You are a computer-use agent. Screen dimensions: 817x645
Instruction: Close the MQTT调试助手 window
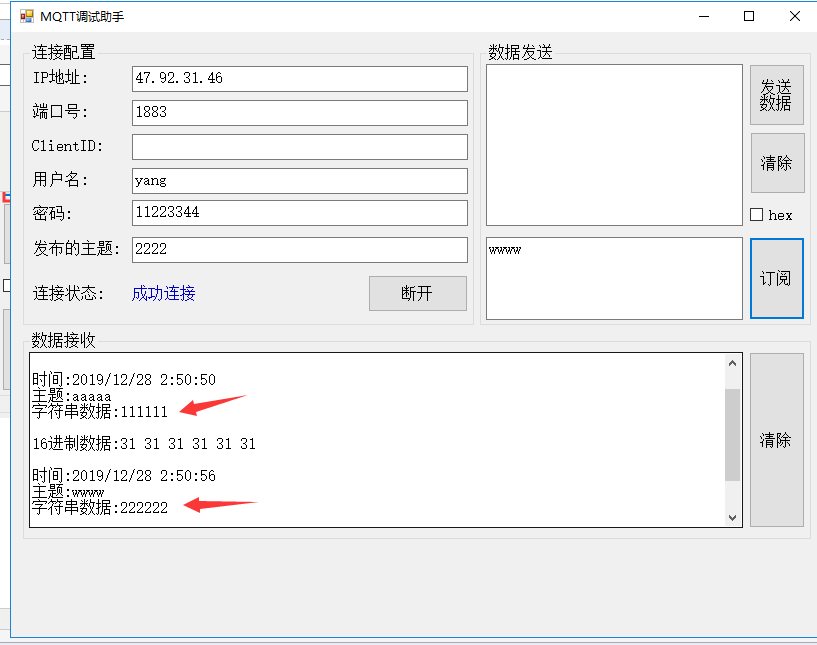coord(795,16)
